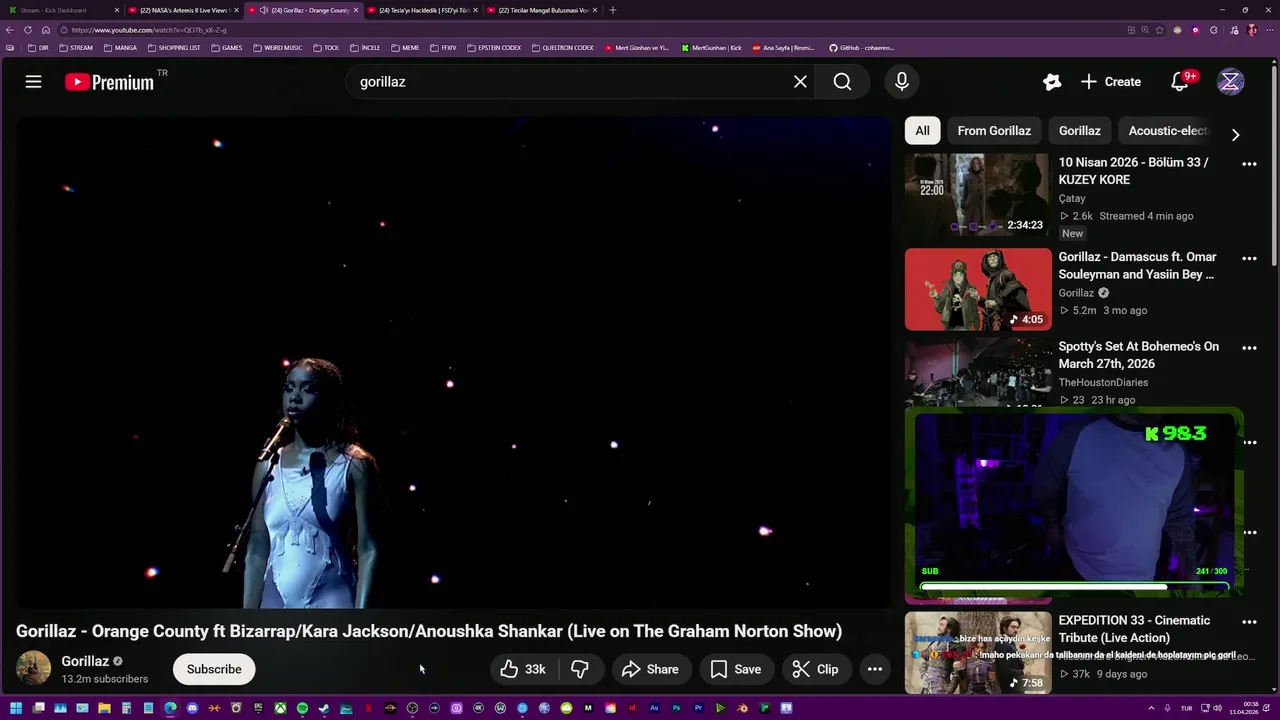
Task: Open the notifications bell
Action: tap(1180, 82)
